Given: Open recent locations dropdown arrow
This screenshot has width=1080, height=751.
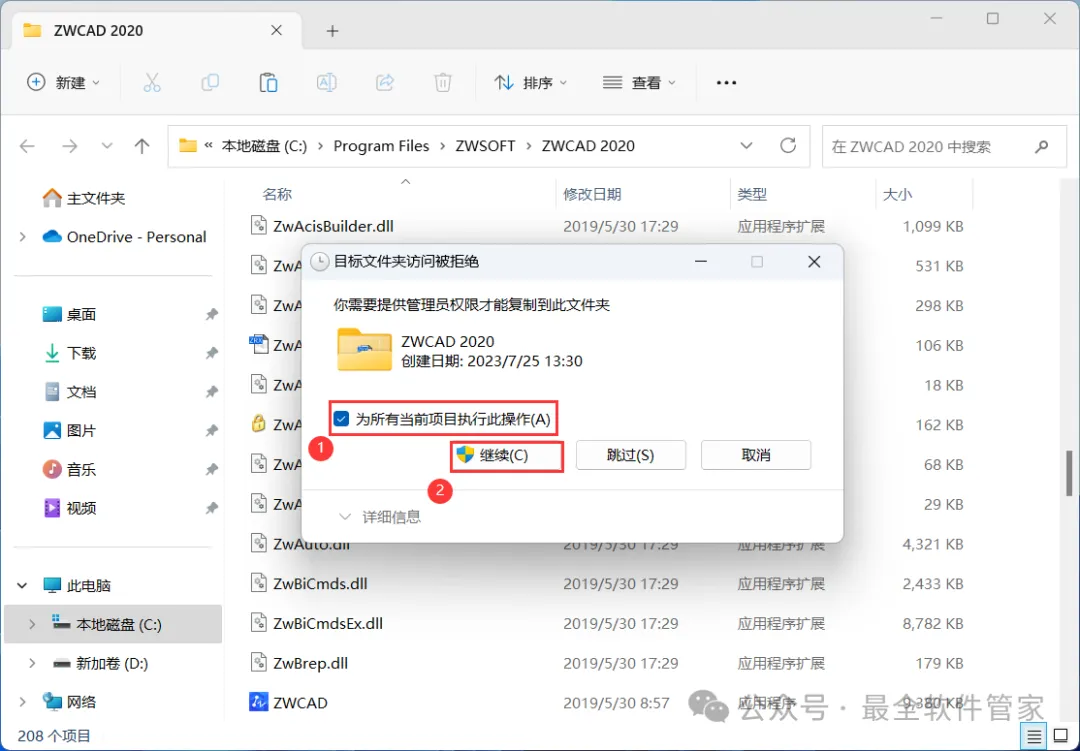Looking at the screenshot, I should (x=107, y=146).
